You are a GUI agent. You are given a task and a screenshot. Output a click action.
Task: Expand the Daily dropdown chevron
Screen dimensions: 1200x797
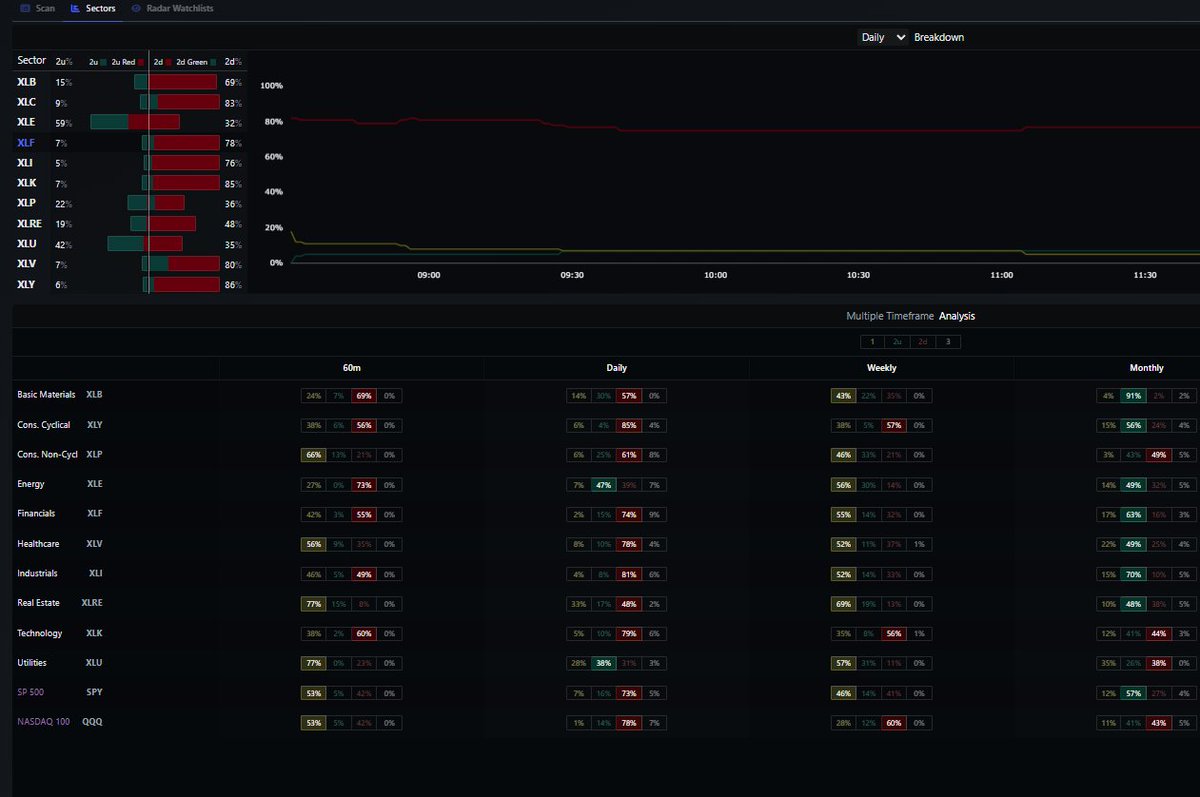[x=901, y=37]
